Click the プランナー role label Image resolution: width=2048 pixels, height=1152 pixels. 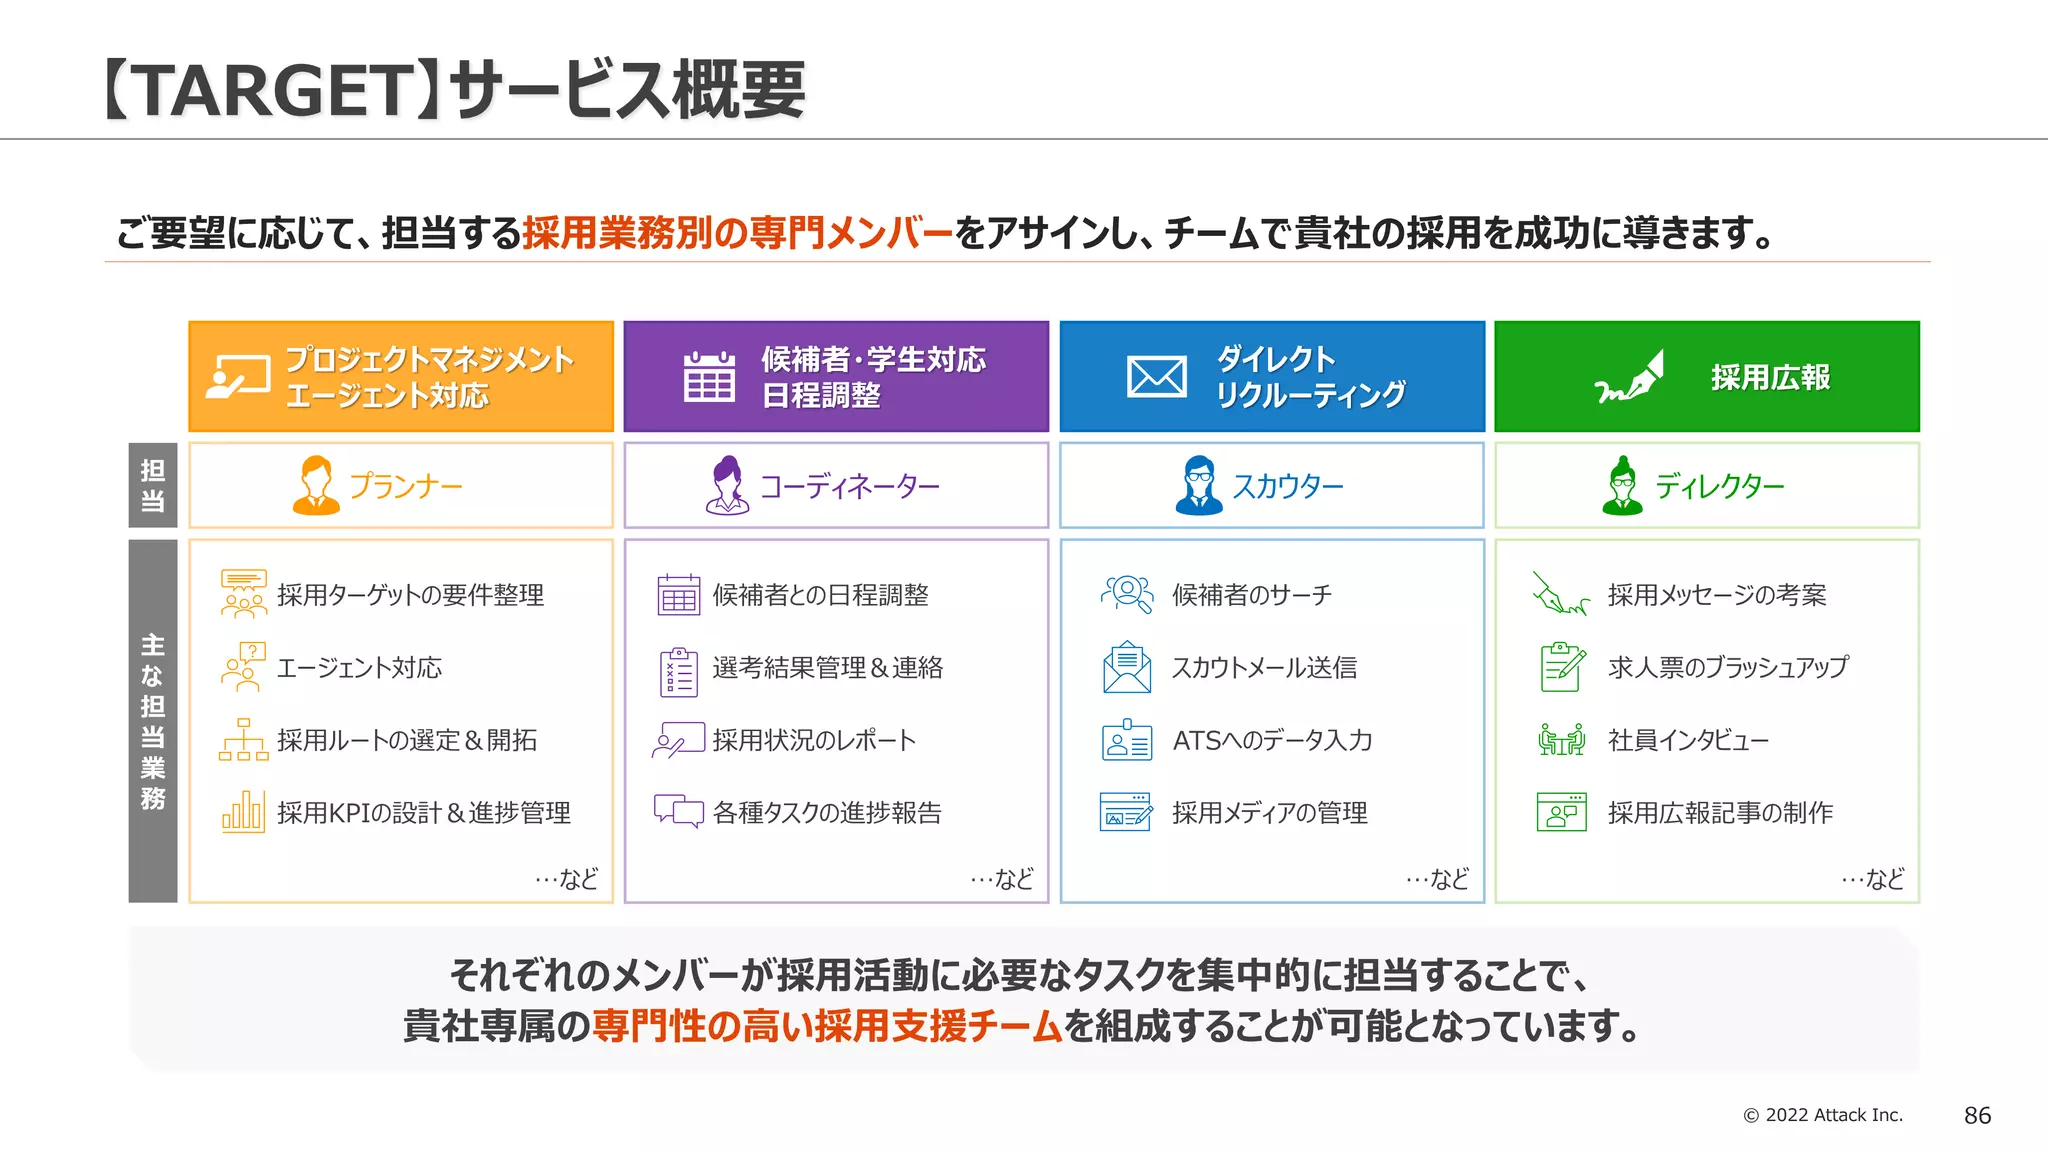tap(405, 486)
